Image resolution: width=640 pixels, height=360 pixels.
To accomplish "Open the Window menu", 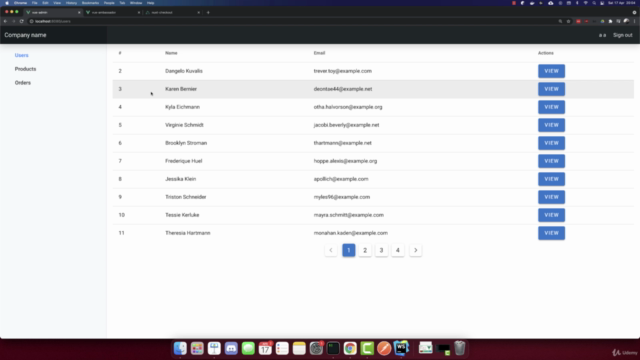I will 136,3.
